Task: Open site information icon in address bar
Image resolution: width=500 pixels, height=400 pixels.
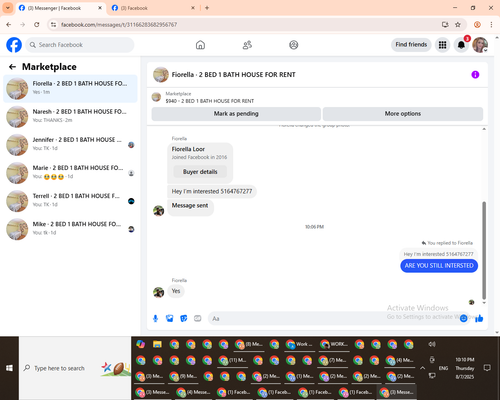Action: click(x=53, y=25)
